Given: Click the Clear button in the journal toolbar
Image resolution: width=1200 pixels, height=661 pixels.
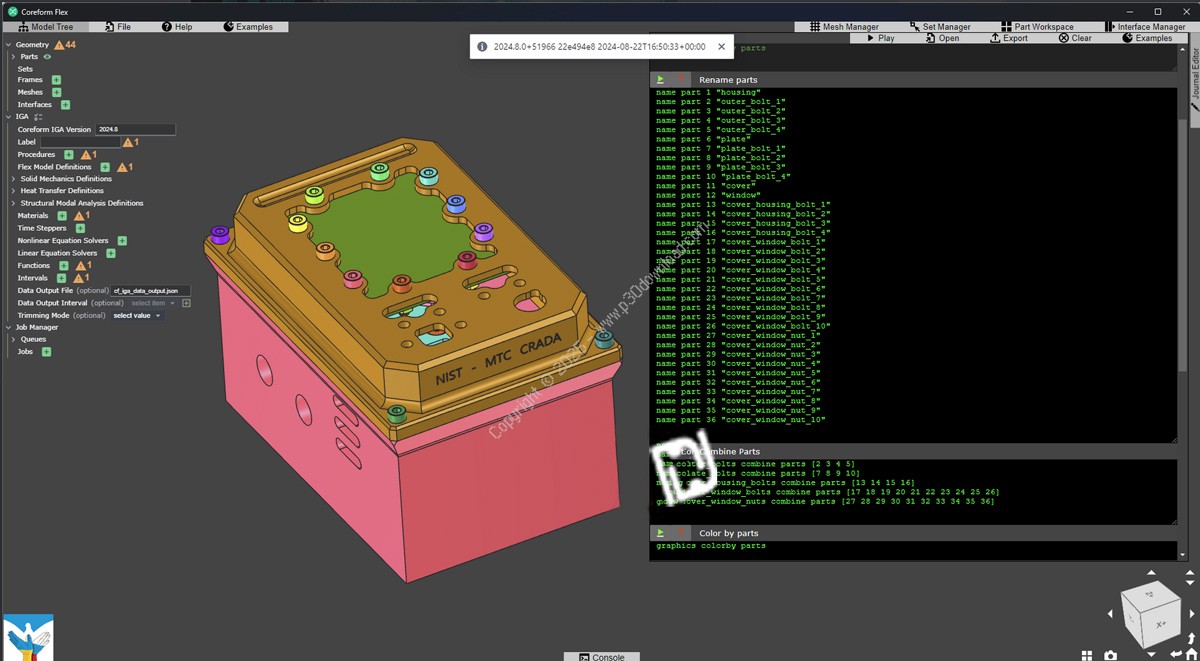Looking at the screenshot, I should click(1075, 38).
